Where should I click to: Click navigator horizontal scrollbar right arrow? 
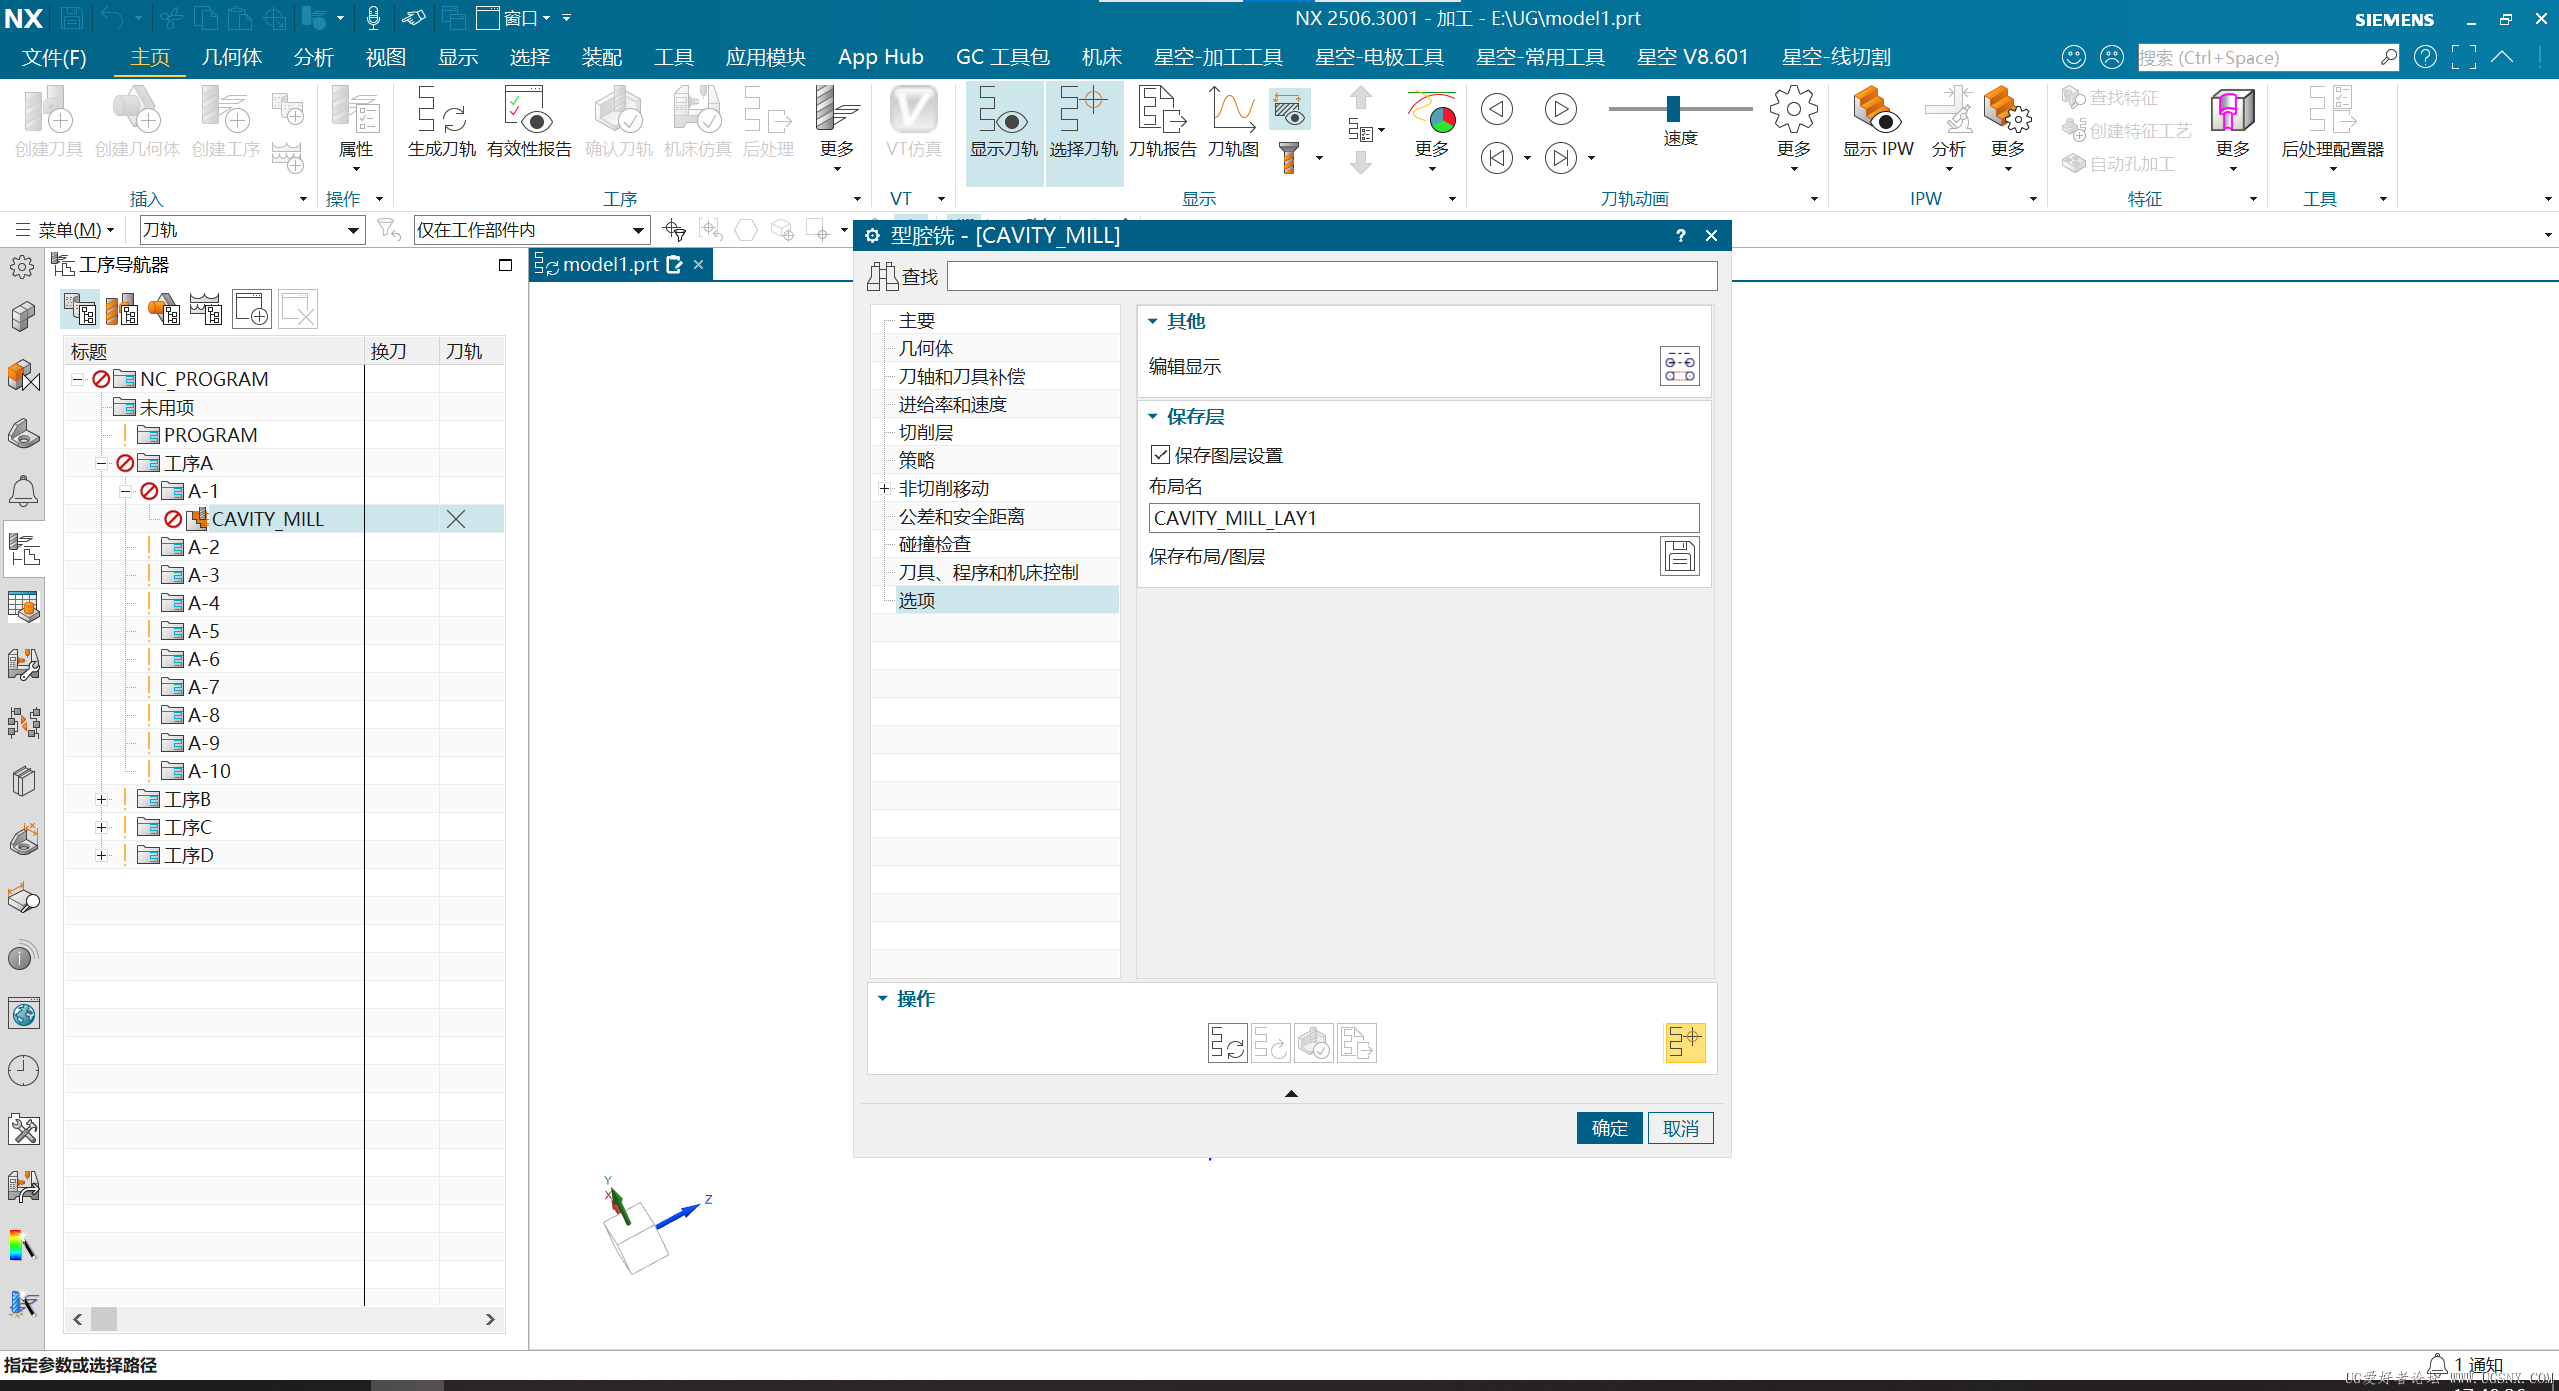tap(490, 1319)
